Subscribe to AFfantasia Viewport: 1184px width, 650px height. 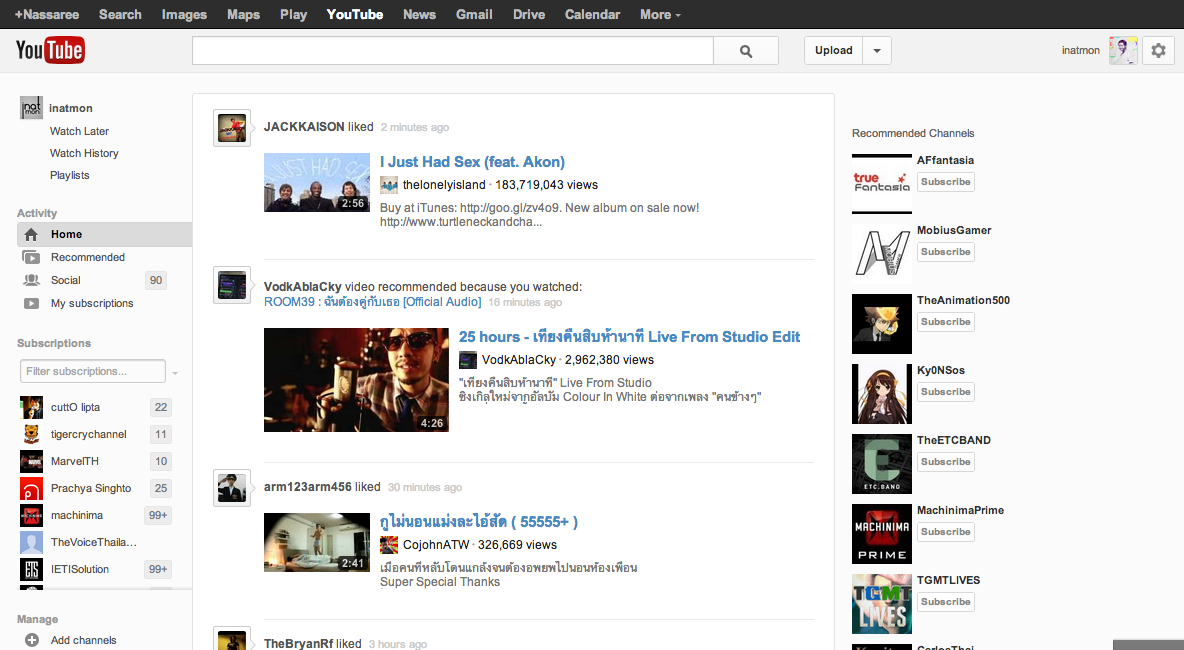[x=945, y=182]
